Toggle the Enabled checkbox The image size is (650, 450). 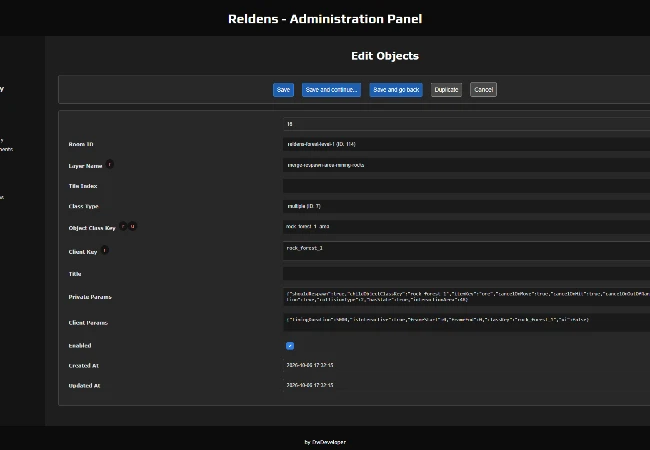pyautogui.click(x=290, y=346)
